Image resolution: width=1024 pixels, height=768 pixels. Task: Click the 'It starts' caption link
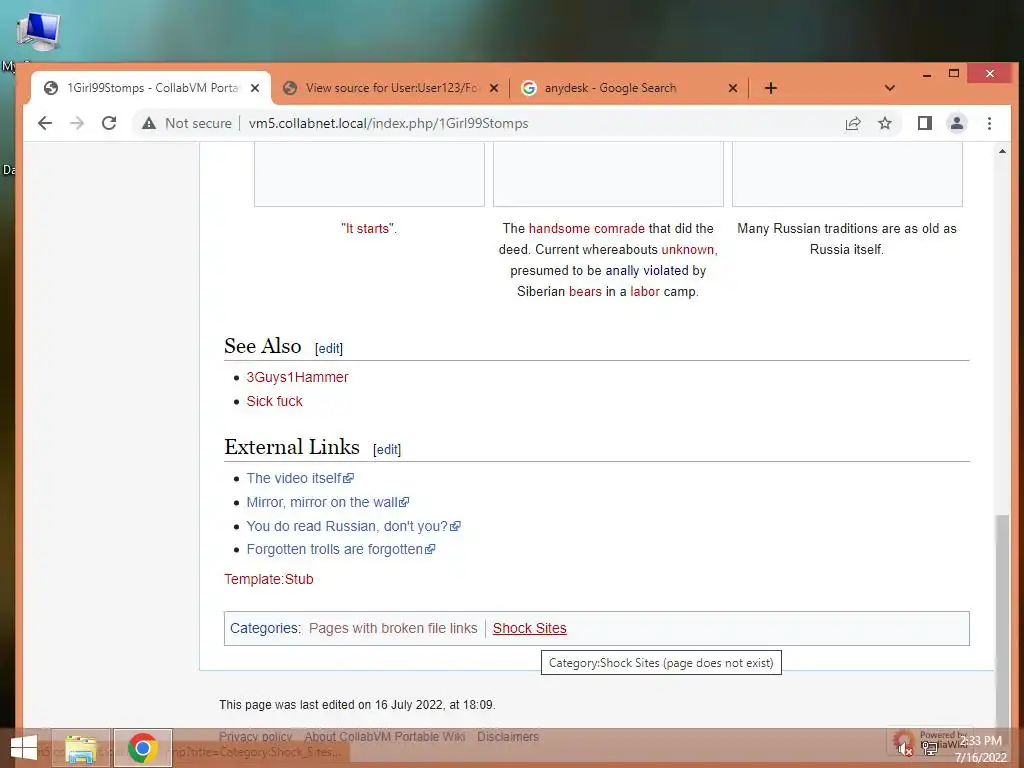[369, 229]
